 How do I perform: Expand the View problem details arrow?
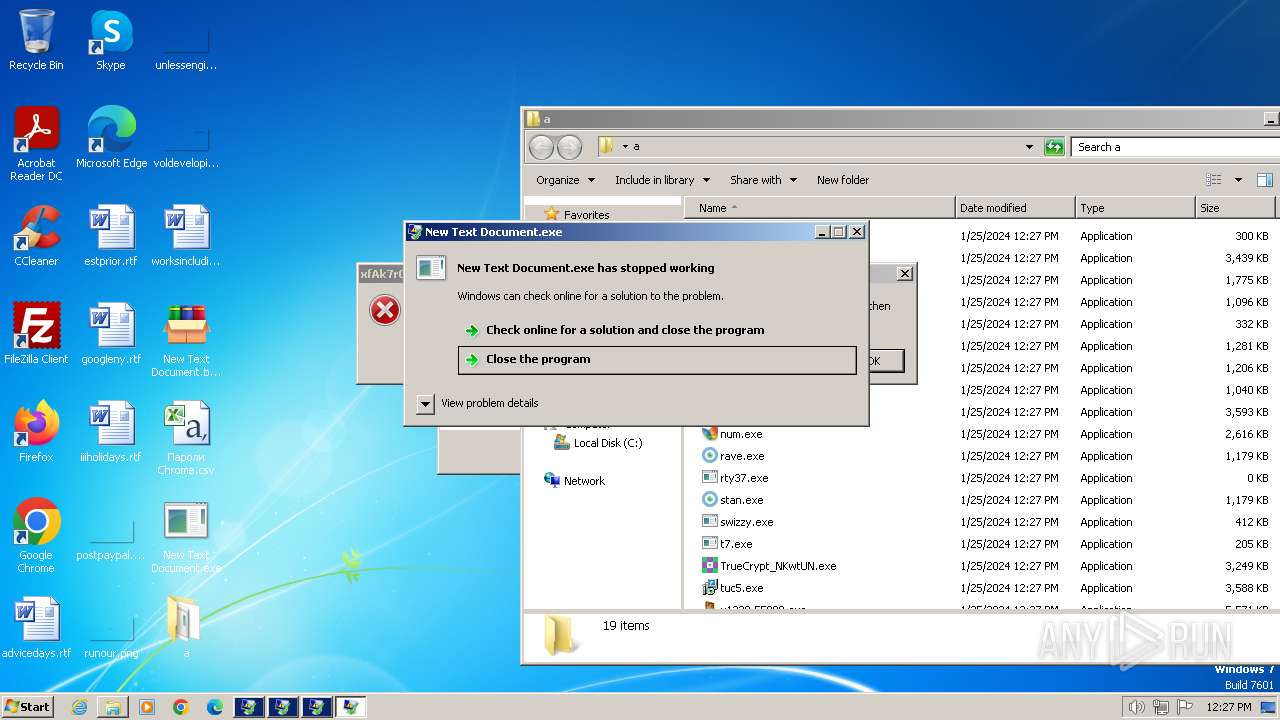coord(425,403)
